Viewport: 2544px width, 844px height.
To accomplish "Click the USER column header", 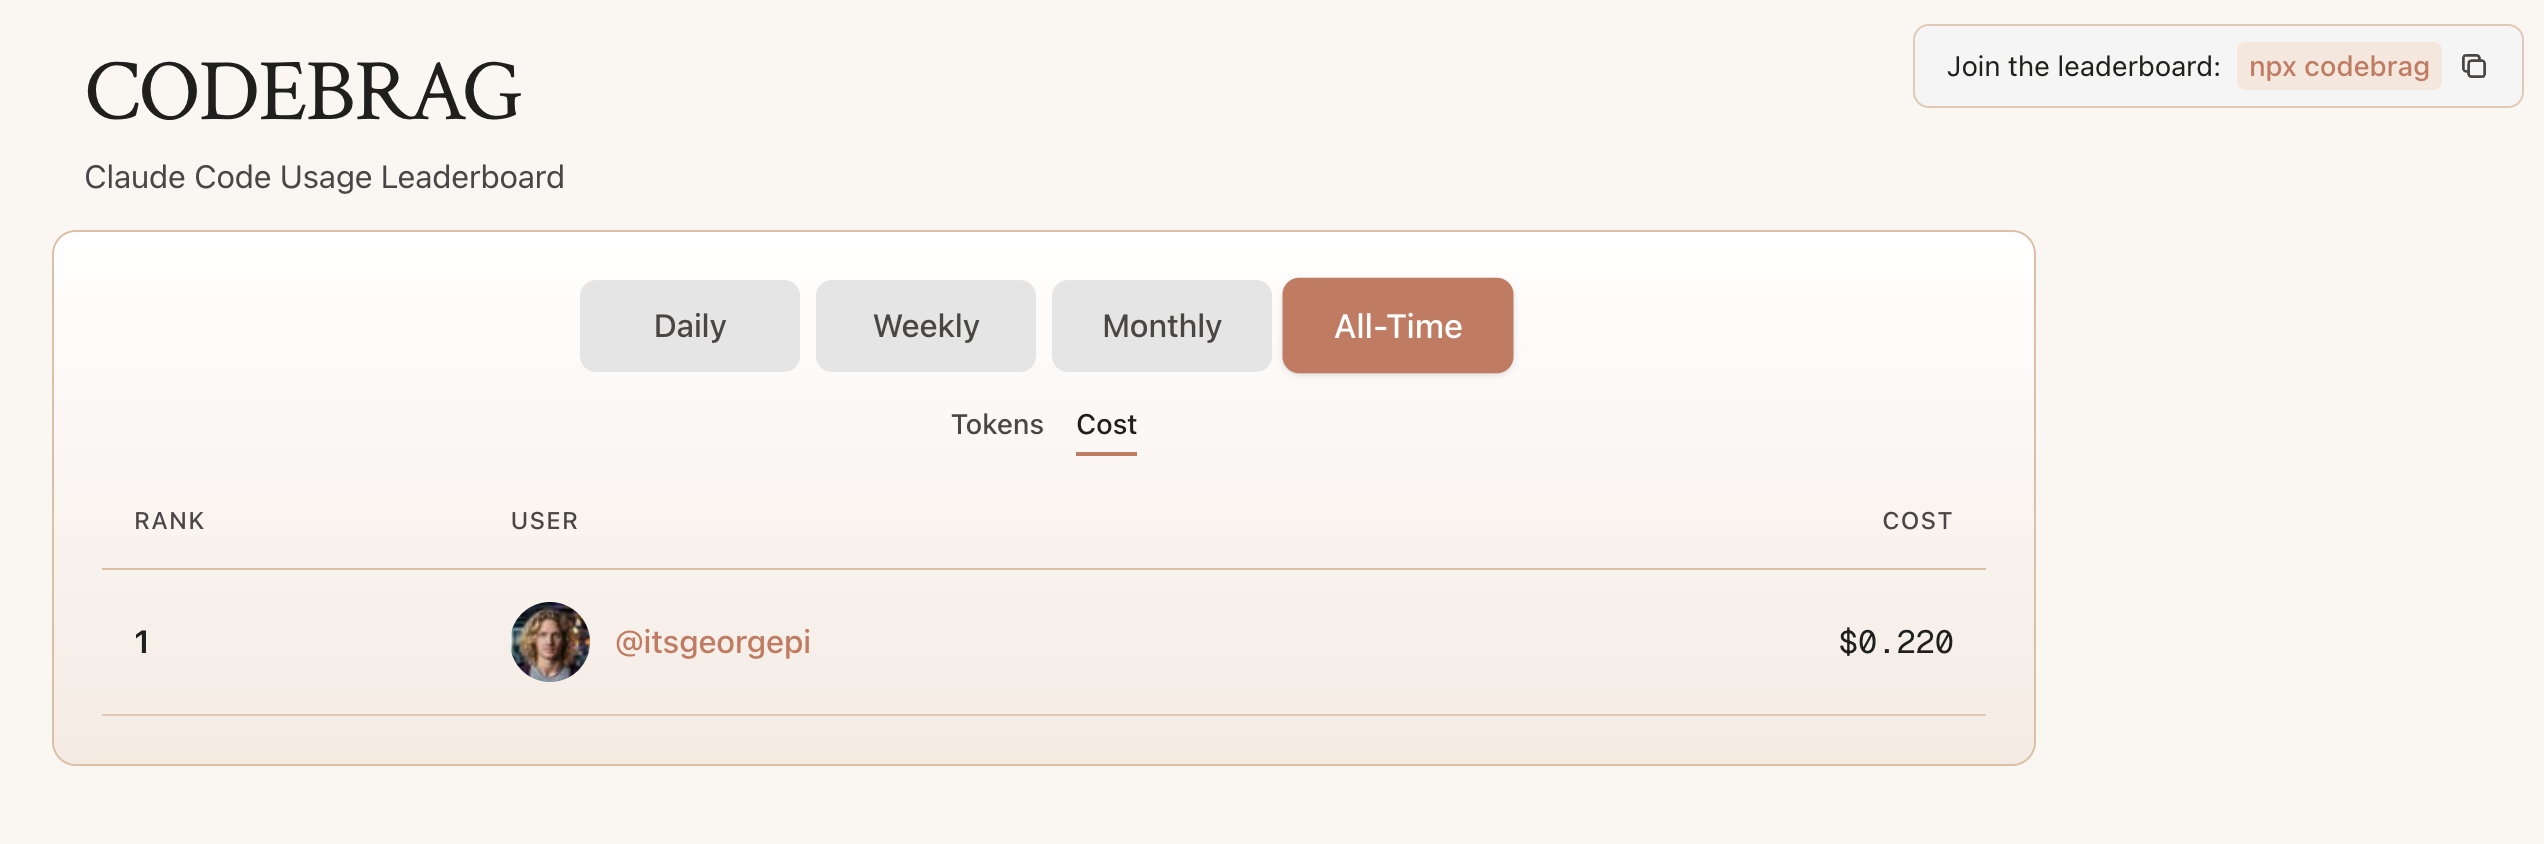I will [544, 521].
